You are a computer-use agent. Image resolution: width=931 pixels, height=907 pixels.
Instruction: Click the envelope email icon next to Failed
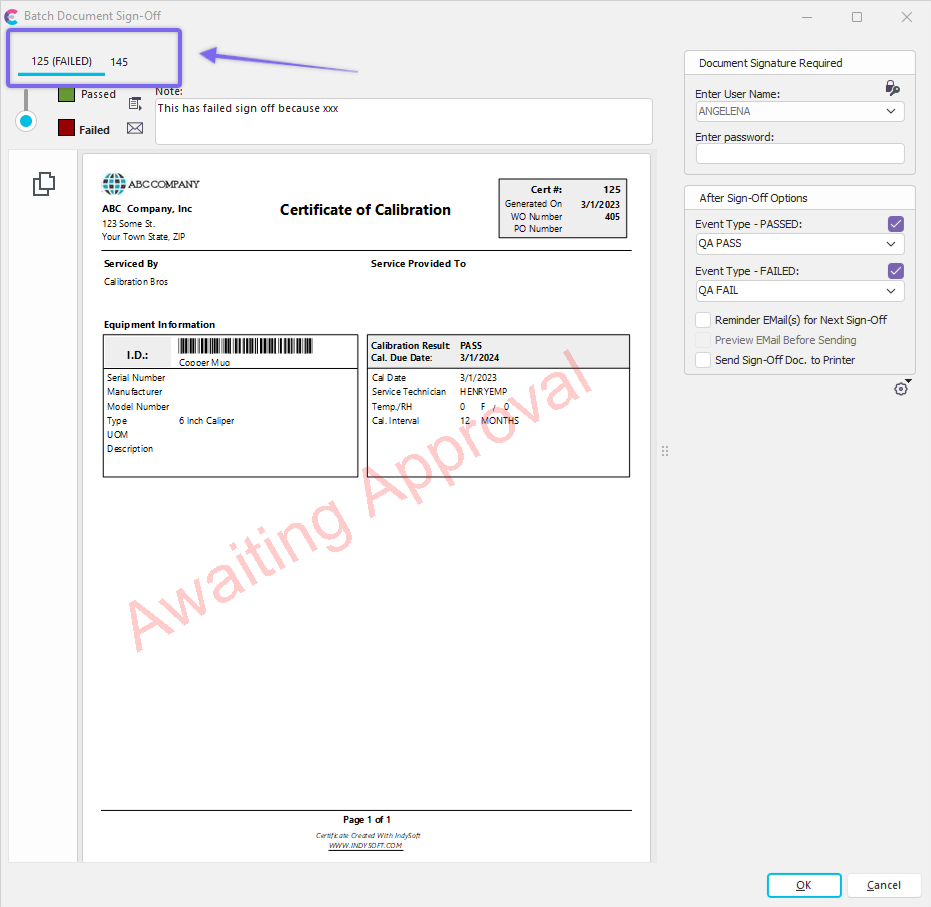135,128
